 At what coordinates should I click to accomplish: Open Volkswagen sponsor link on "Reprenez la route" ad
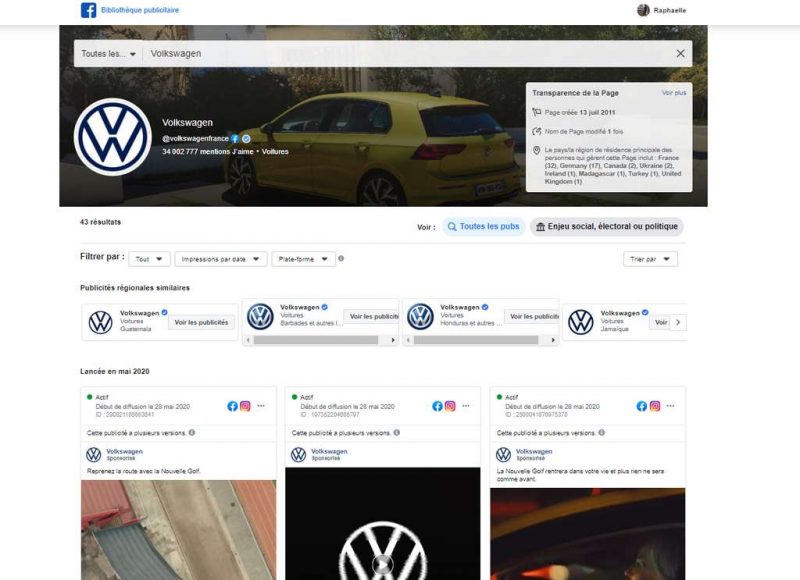(x=124, y=451)
